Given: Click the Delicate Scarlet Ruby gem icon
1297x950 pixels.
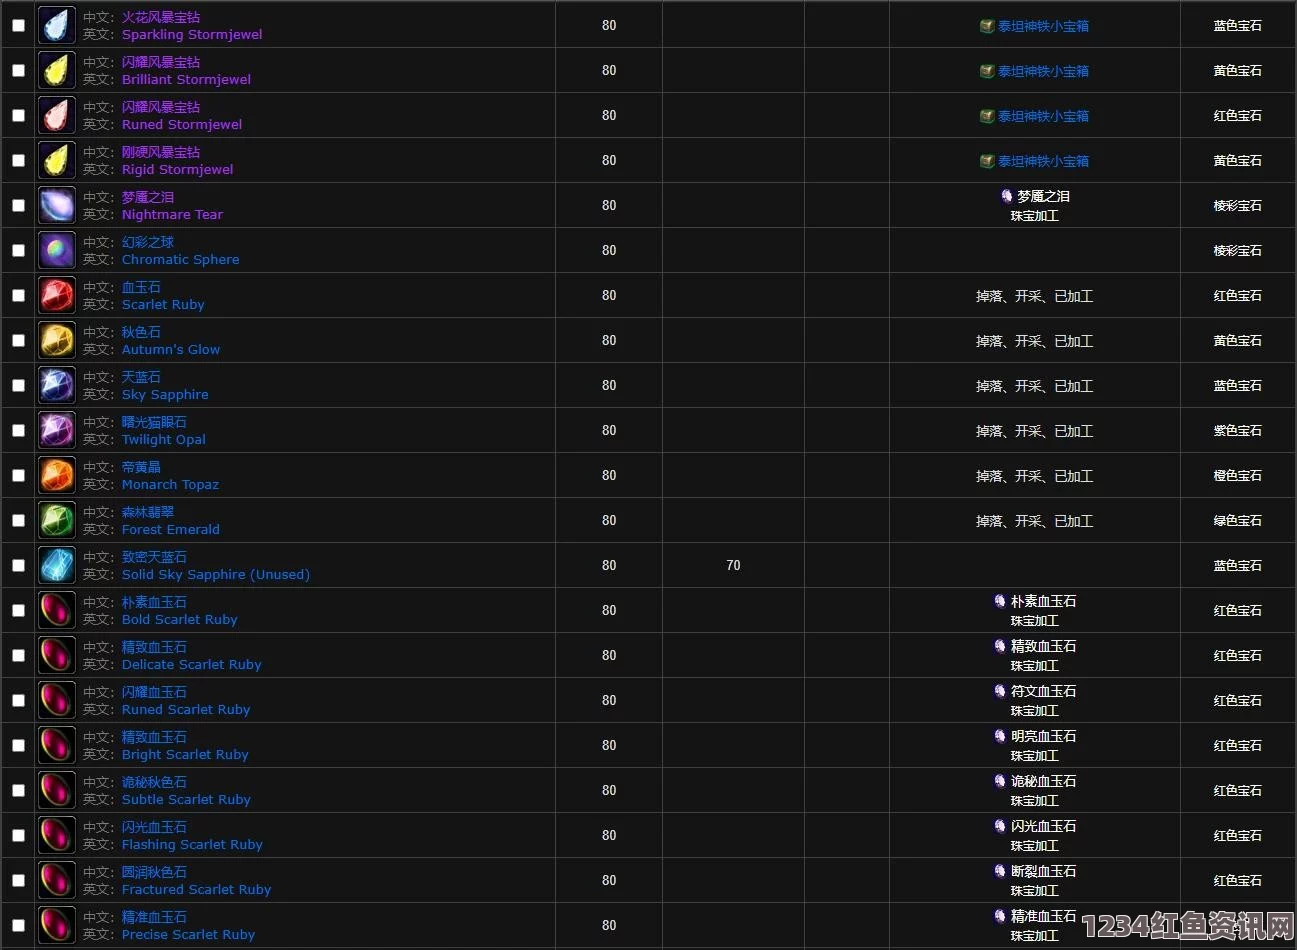Looking at the screenshot, I should pyautogui.click(x=57, y=655).
